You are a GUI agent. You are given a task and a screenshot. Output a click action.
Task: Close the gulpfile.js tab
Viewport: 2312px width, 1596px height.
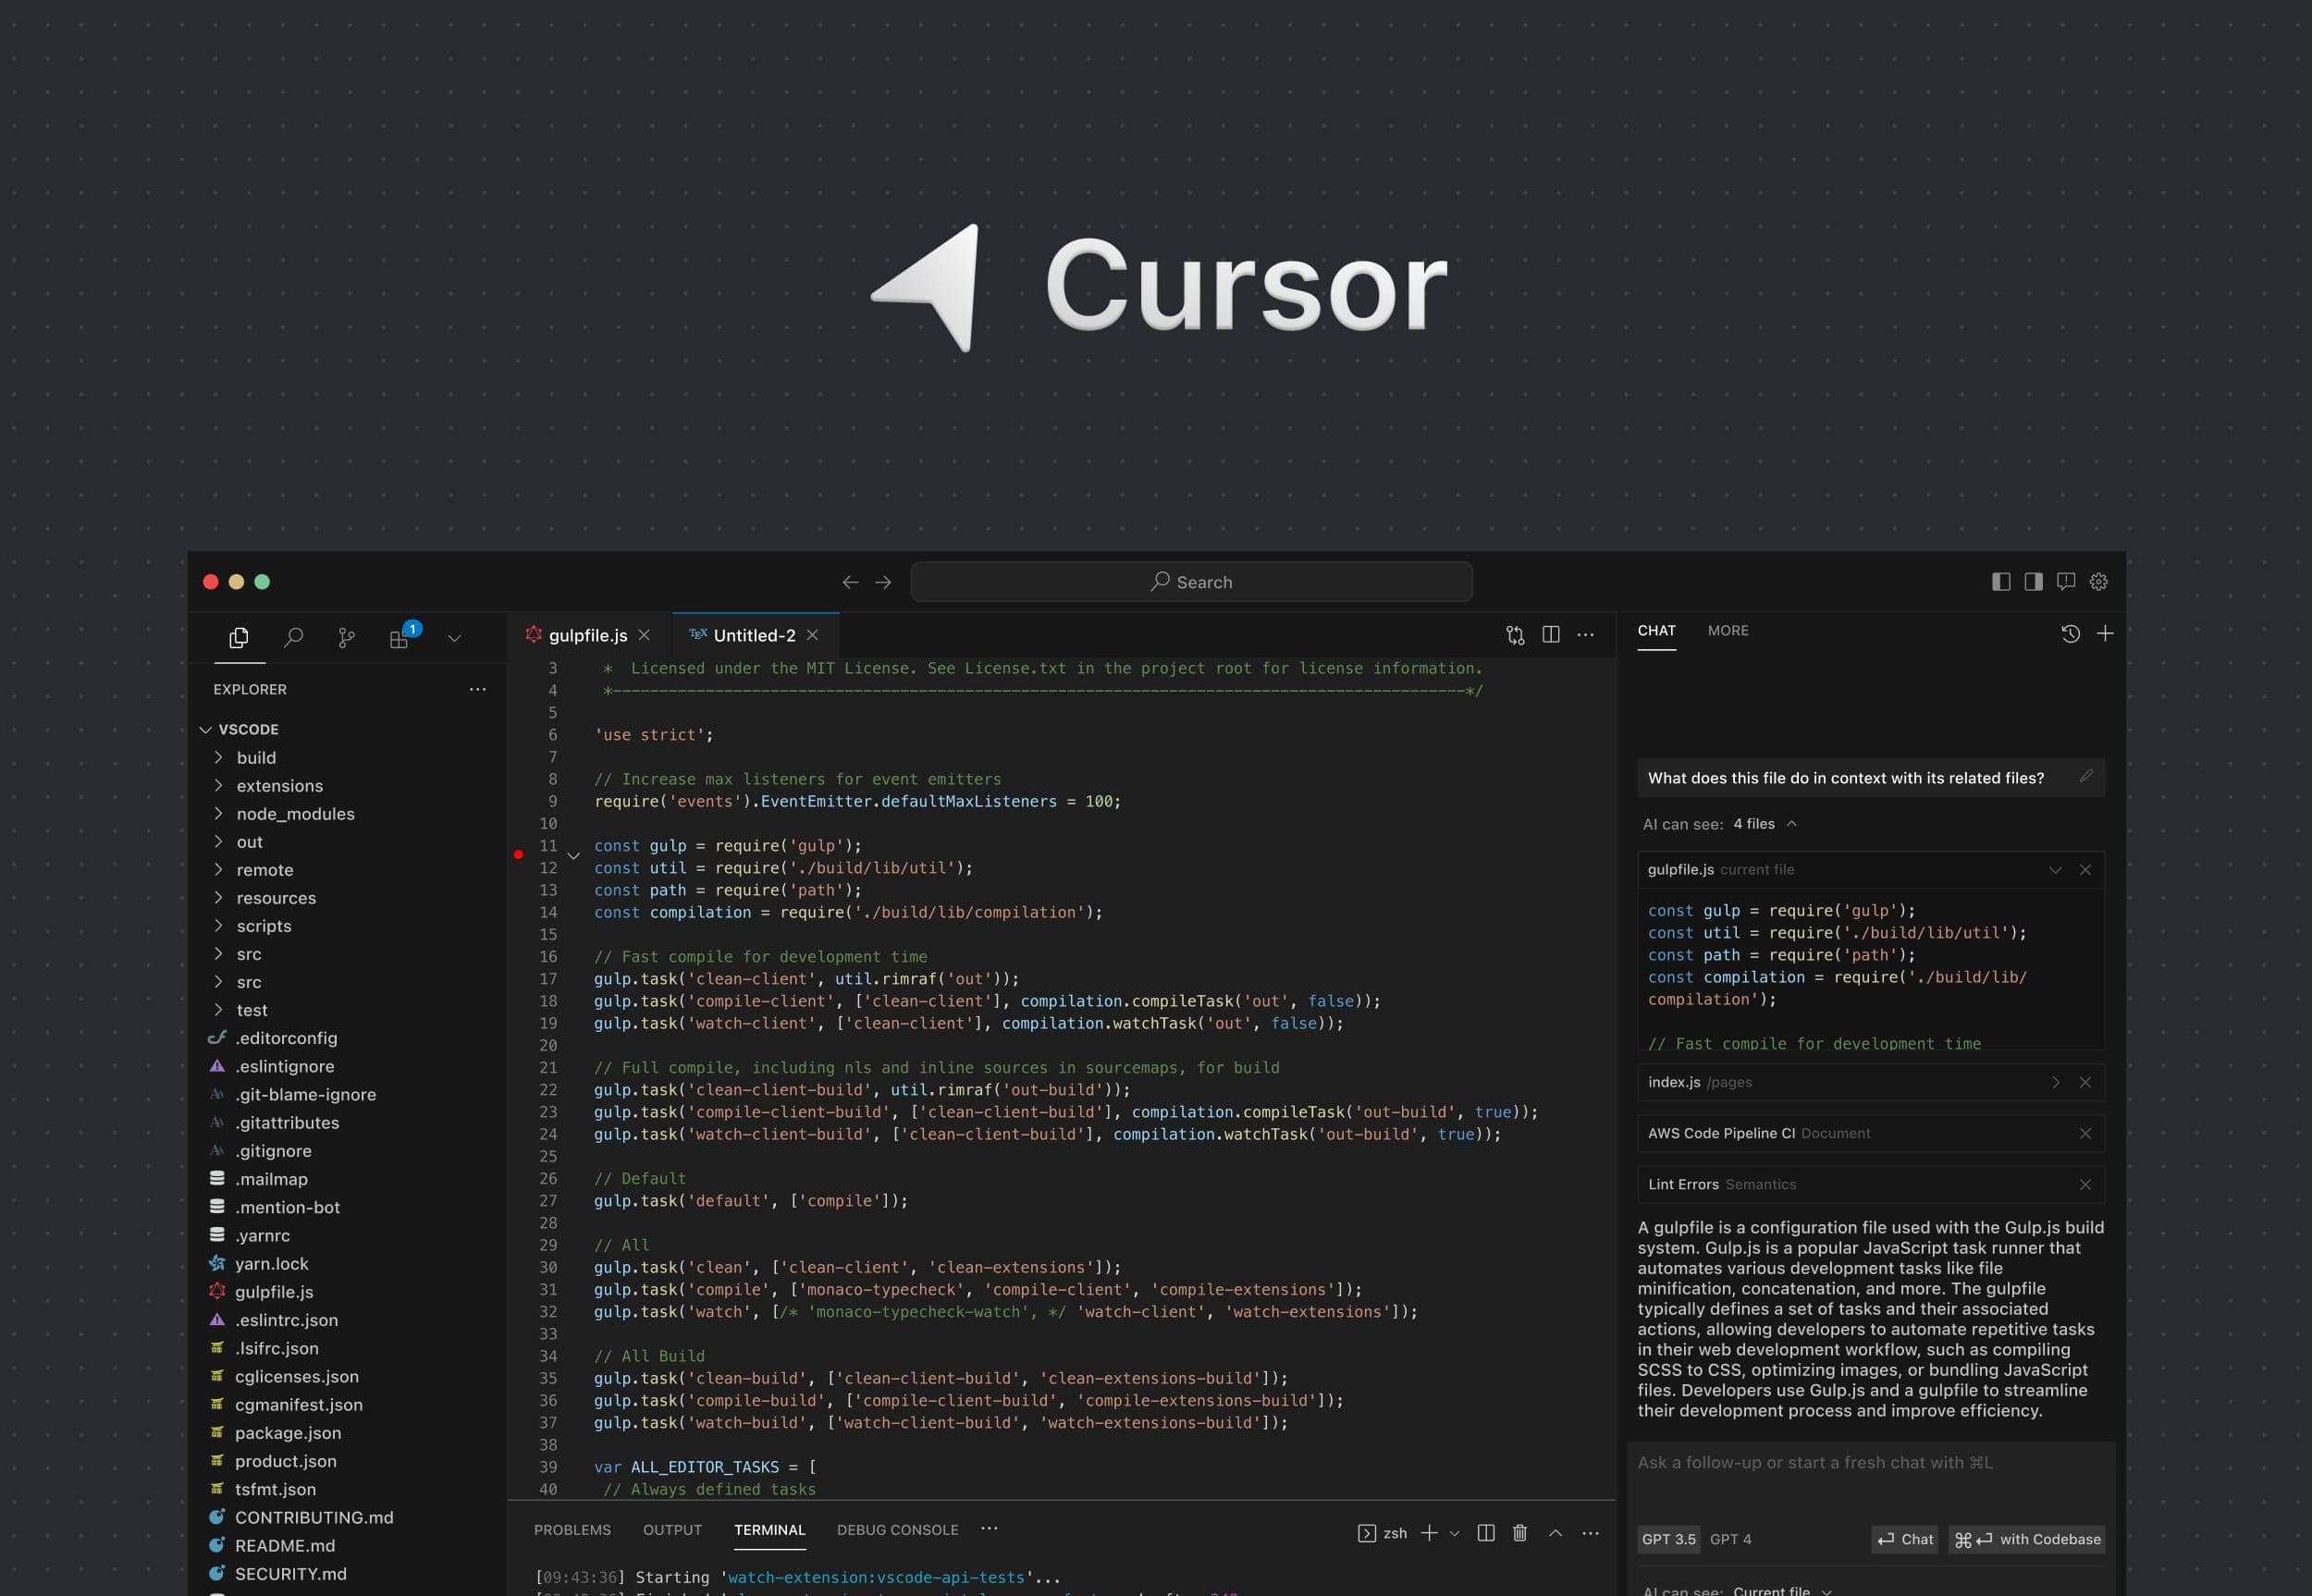[644, 635]
